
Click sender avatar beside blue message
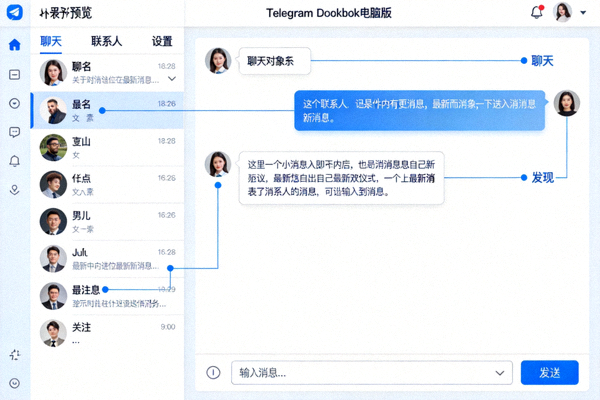point(567,103)
